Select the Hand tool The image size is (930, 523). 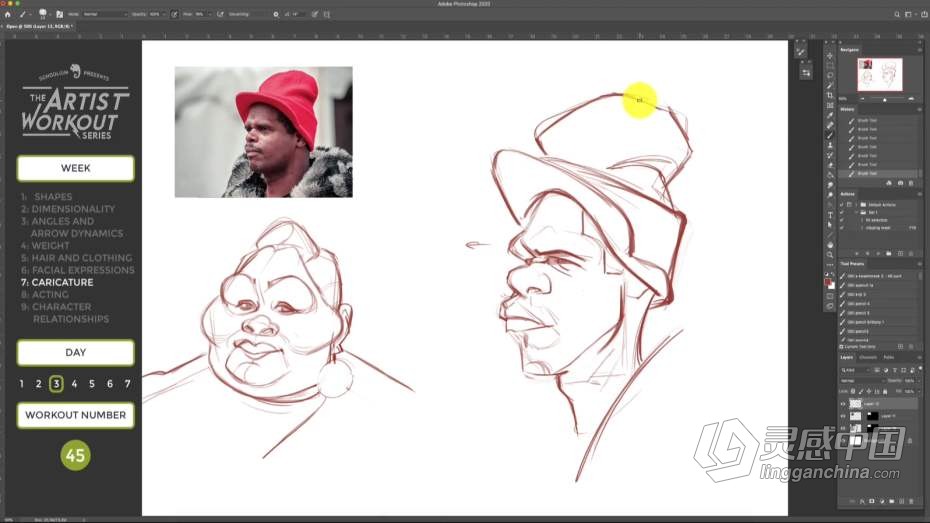pos(830,245)
